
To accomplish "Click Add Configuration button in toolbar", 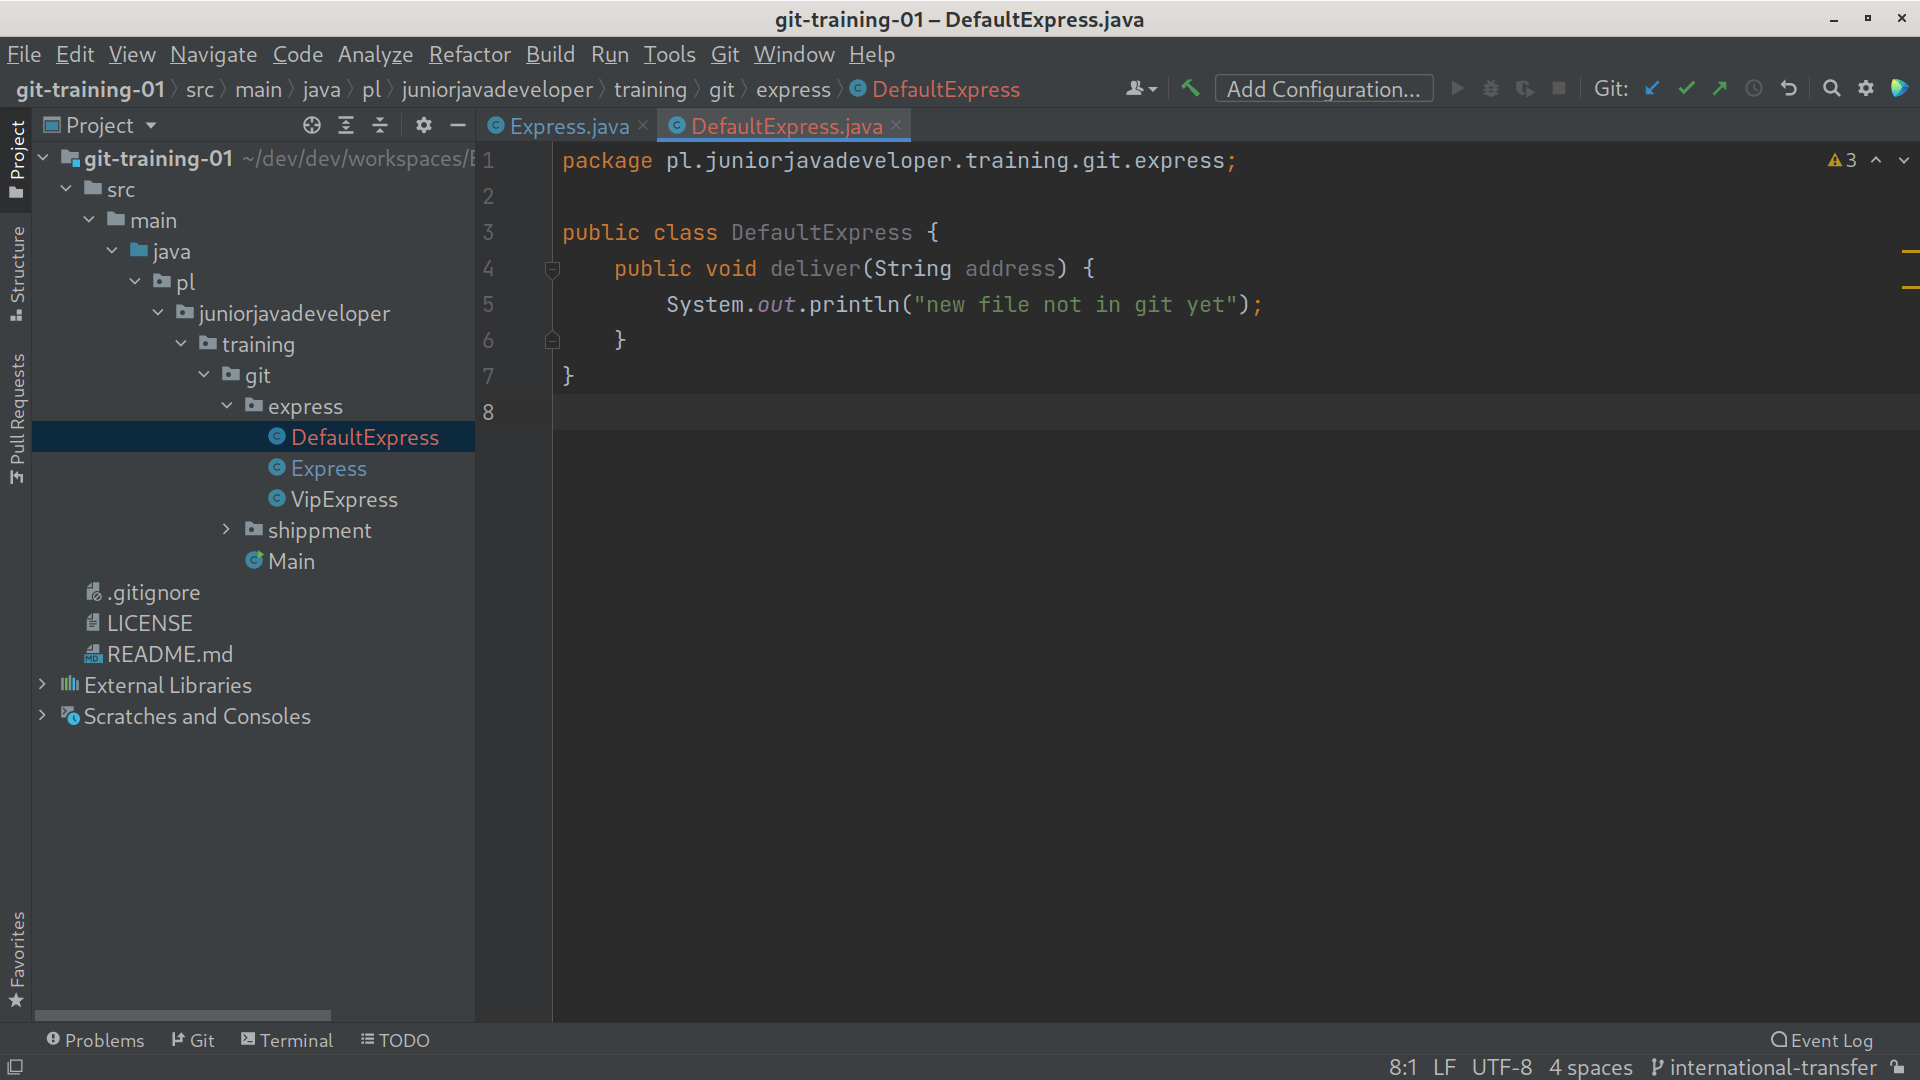I will click(1321, 88).
